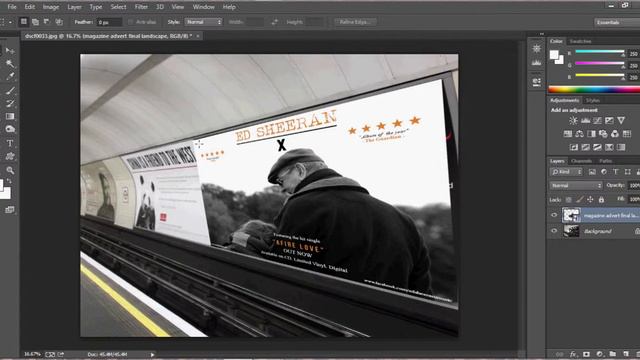Create new fill or adjustment layer
This screenshot has height=360, width=640.
pyautogui.click(x=600, y=354)
